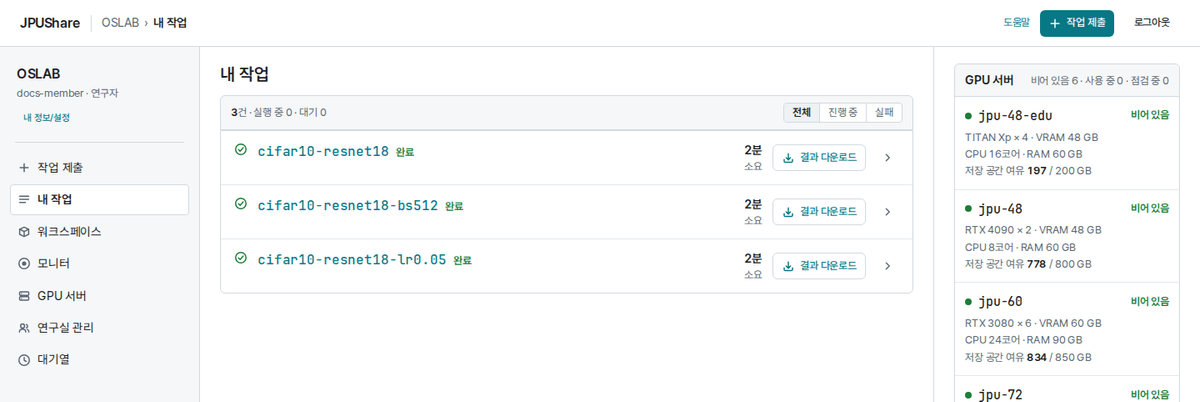Image resolution: width=1200 pixels, height=402 pixels.
Task: Click the plus icon beside 작업 제출 in sidebar
Action: [x=24, y=168]
